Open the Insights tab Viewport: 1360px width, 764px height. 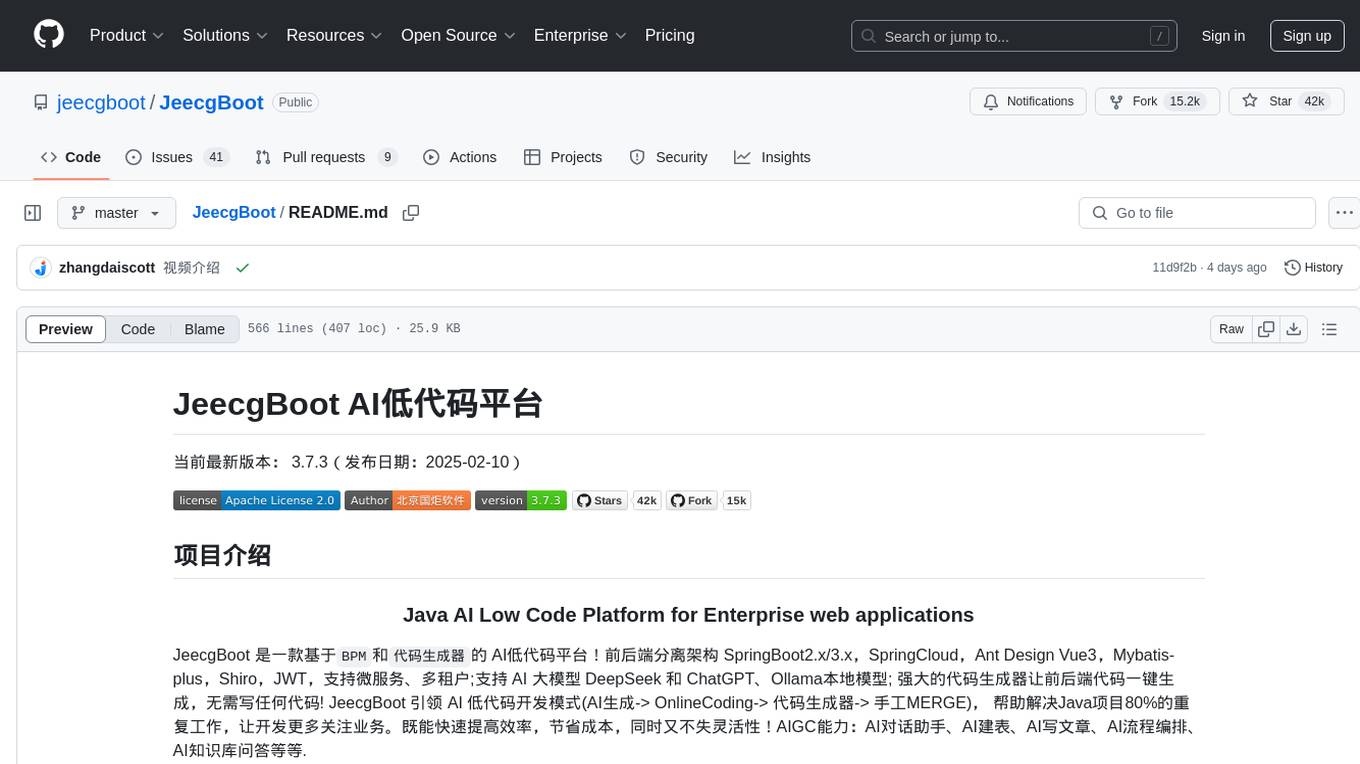pyautogui.click(x=772, y=157)
